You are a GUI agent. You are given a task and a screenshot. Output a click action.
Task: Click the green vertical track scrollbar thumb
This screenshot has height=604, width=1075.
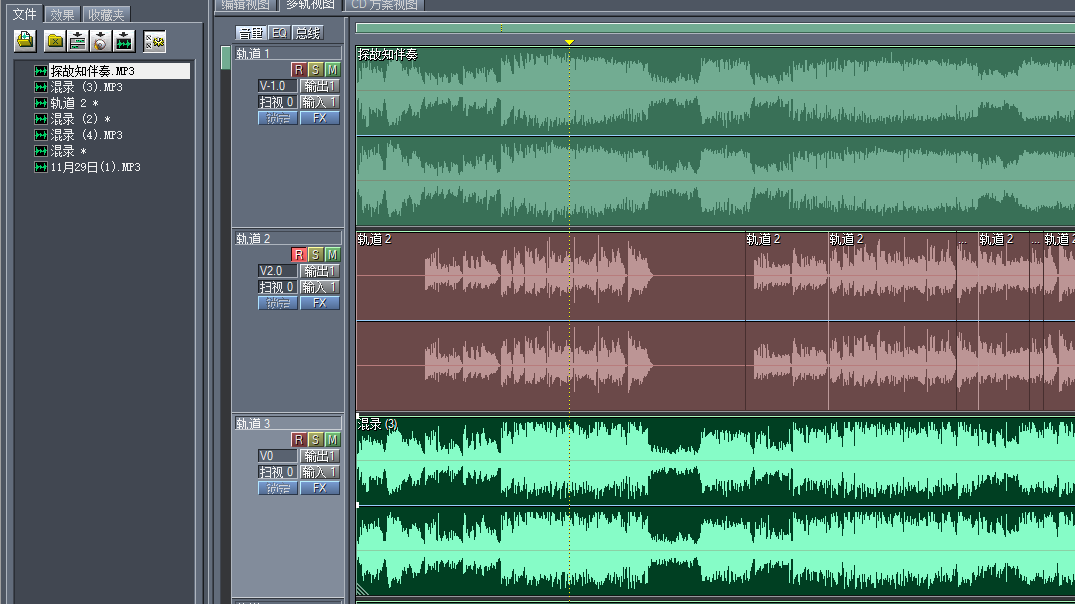pyautogui.click(x=225, y=57)
